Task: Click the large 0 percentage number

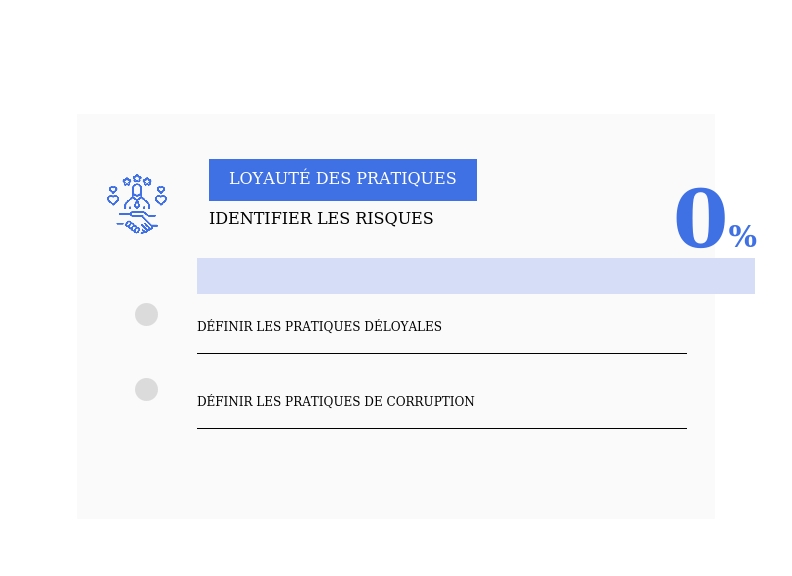Action: point(699,221)
